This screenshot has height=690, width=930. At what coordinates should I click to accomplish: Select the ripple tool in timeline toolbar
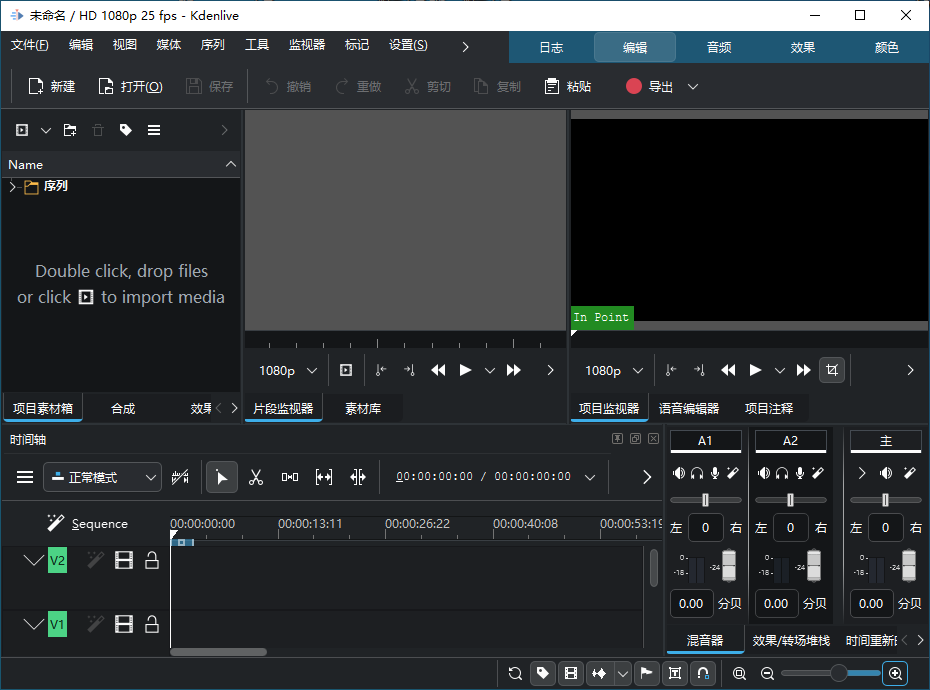coord(358,477)
